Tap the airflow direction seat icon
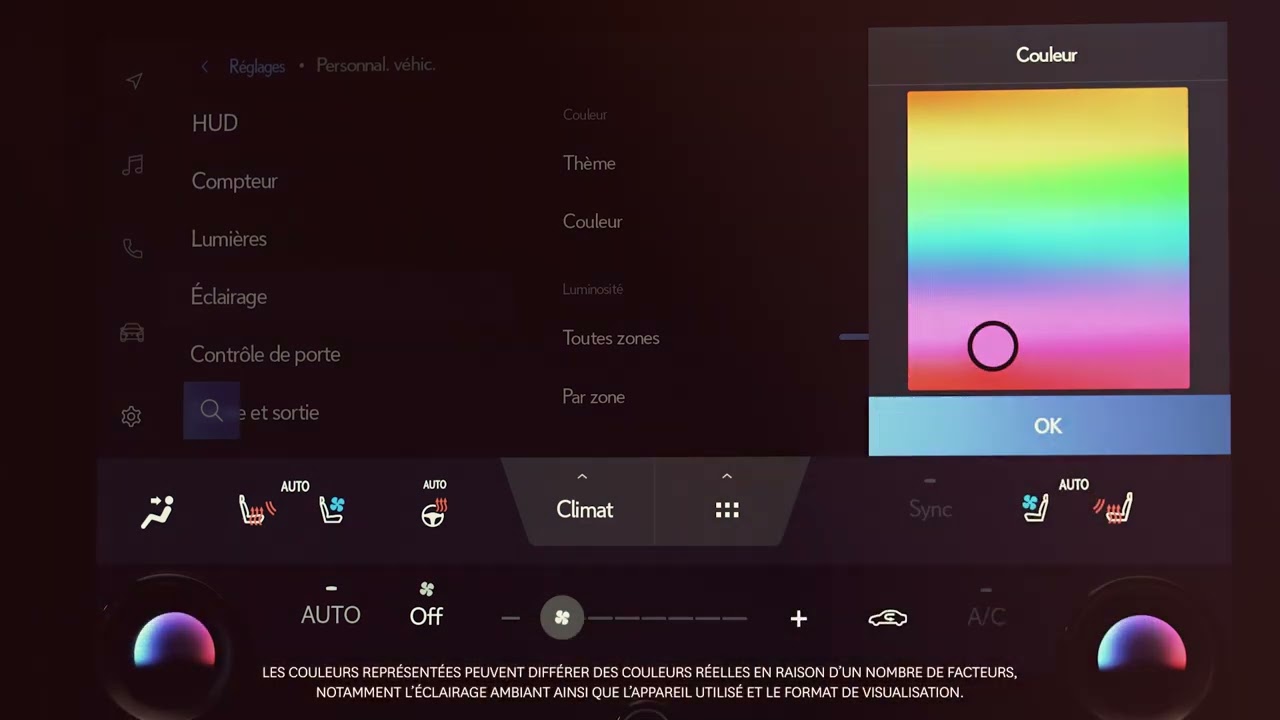 pos(157,511)
